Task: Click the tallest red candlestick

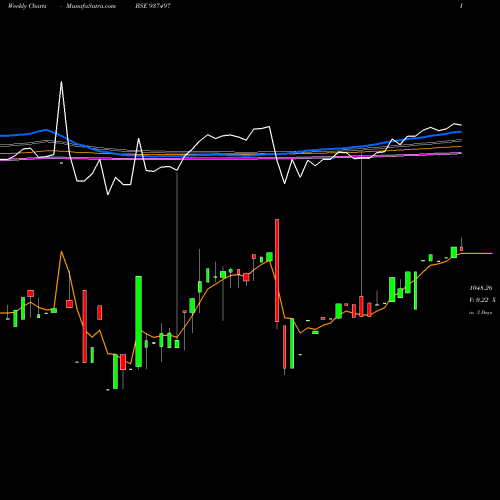Action: [x=277, y=270]
